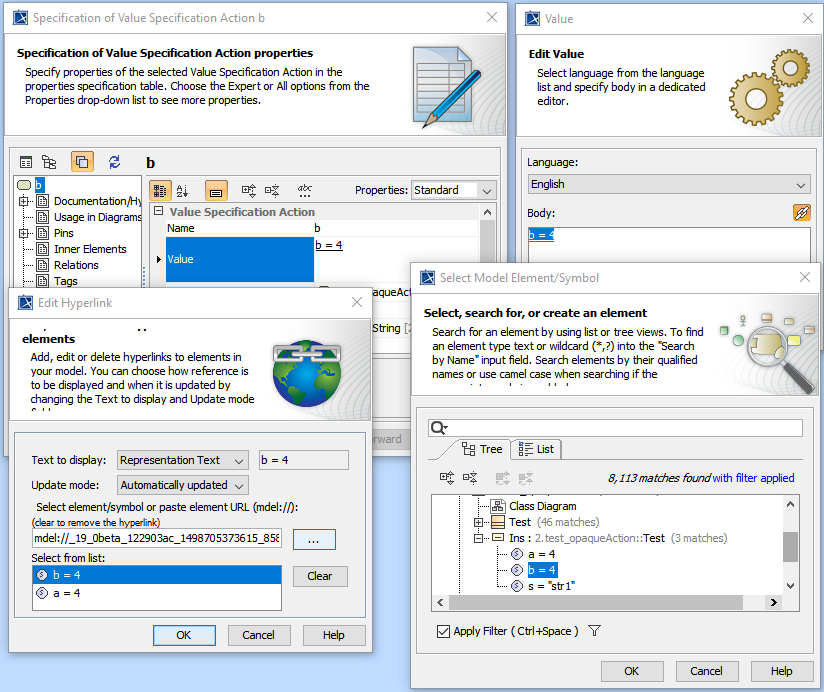
Task: Click the show description icon in properties toolbar
Action: tap(215, 190)
